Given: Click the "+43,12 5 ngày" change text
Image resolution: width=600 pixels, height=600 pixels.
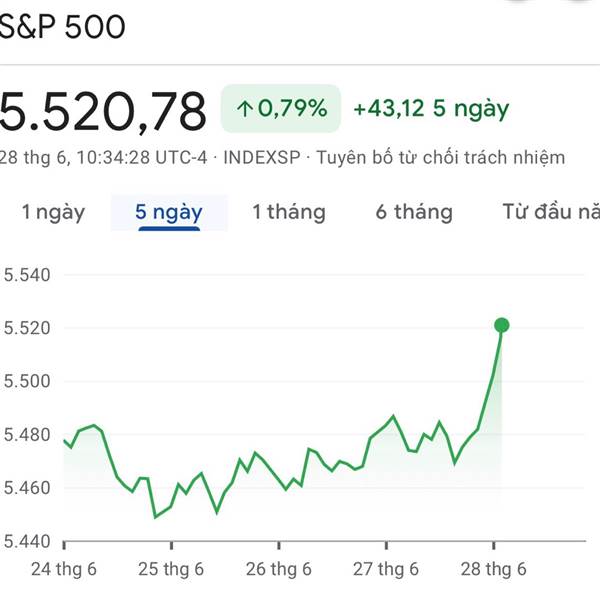Looking at the screenshot, I should (431, 109).
